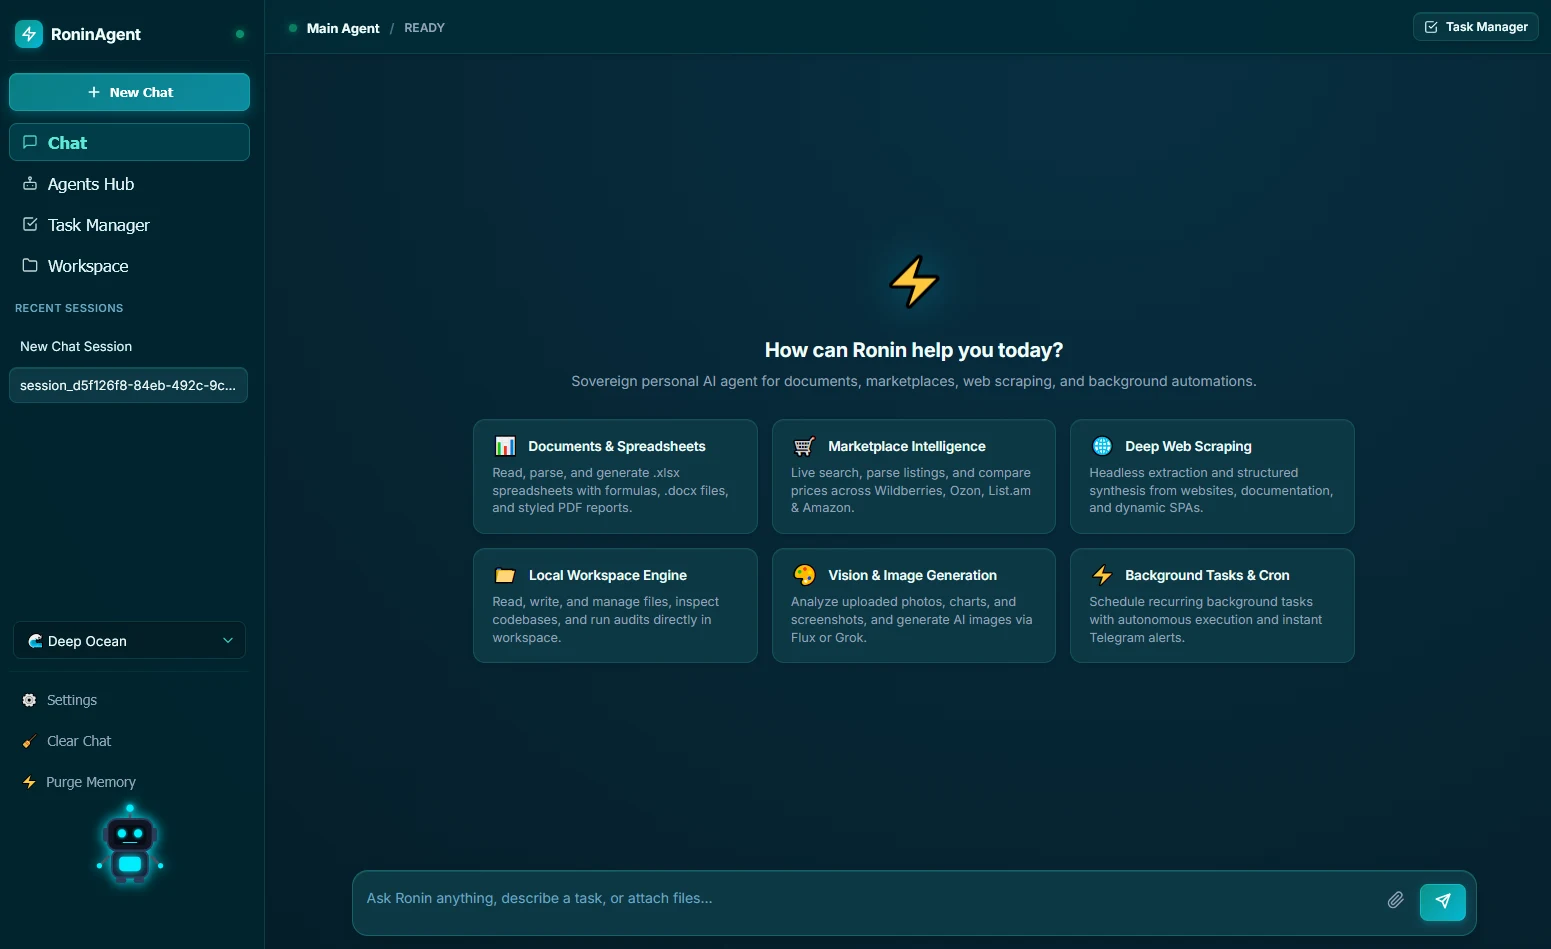Click the Documents & Spreadsheets chart icon
1551x949 pixels.
click(x=505, y=446)
